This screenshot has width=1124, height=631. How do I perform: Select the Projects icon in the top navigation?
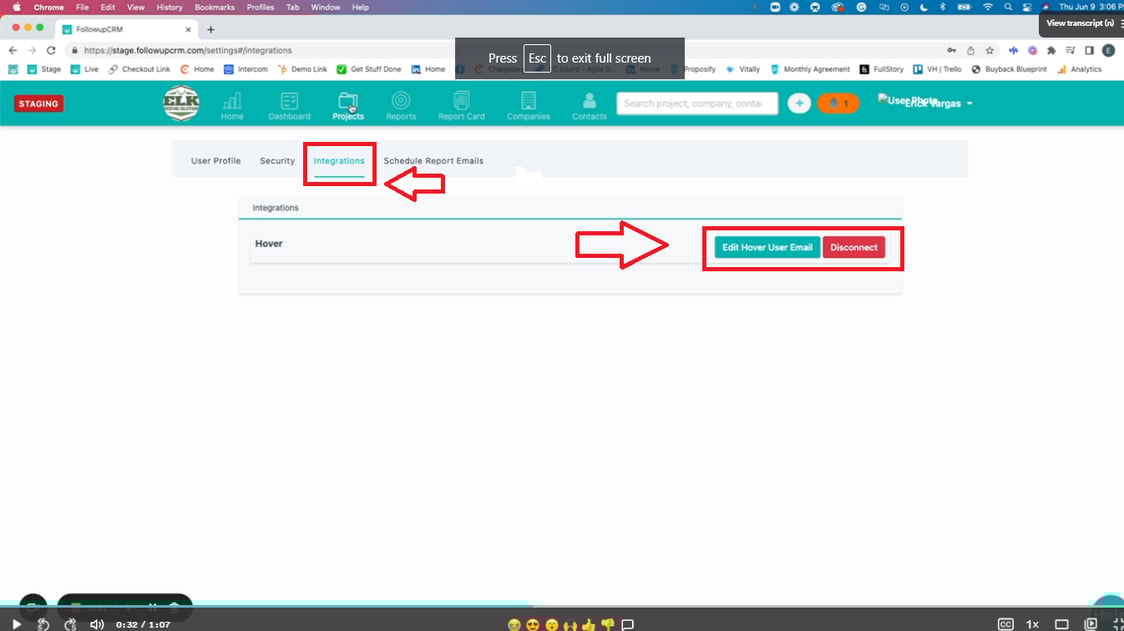(348, 103)
